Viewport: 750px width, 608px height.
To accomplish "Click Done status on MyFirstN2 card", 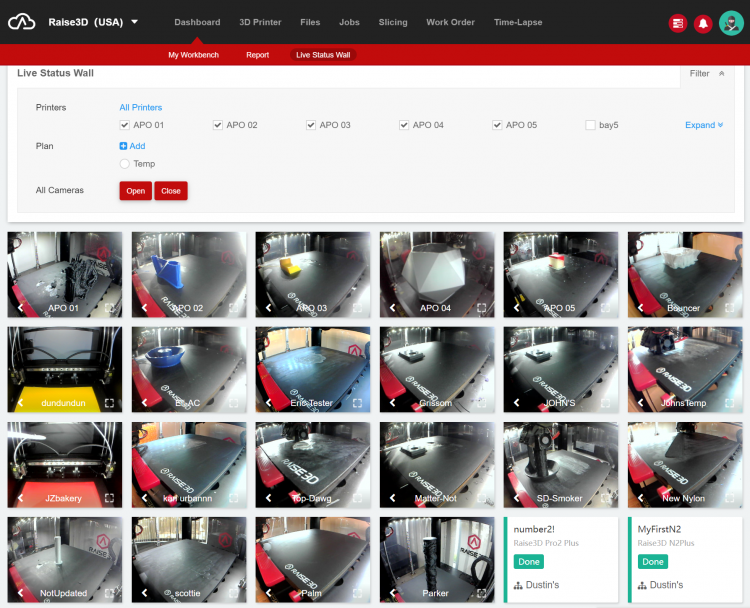I will tap(652, 562).
